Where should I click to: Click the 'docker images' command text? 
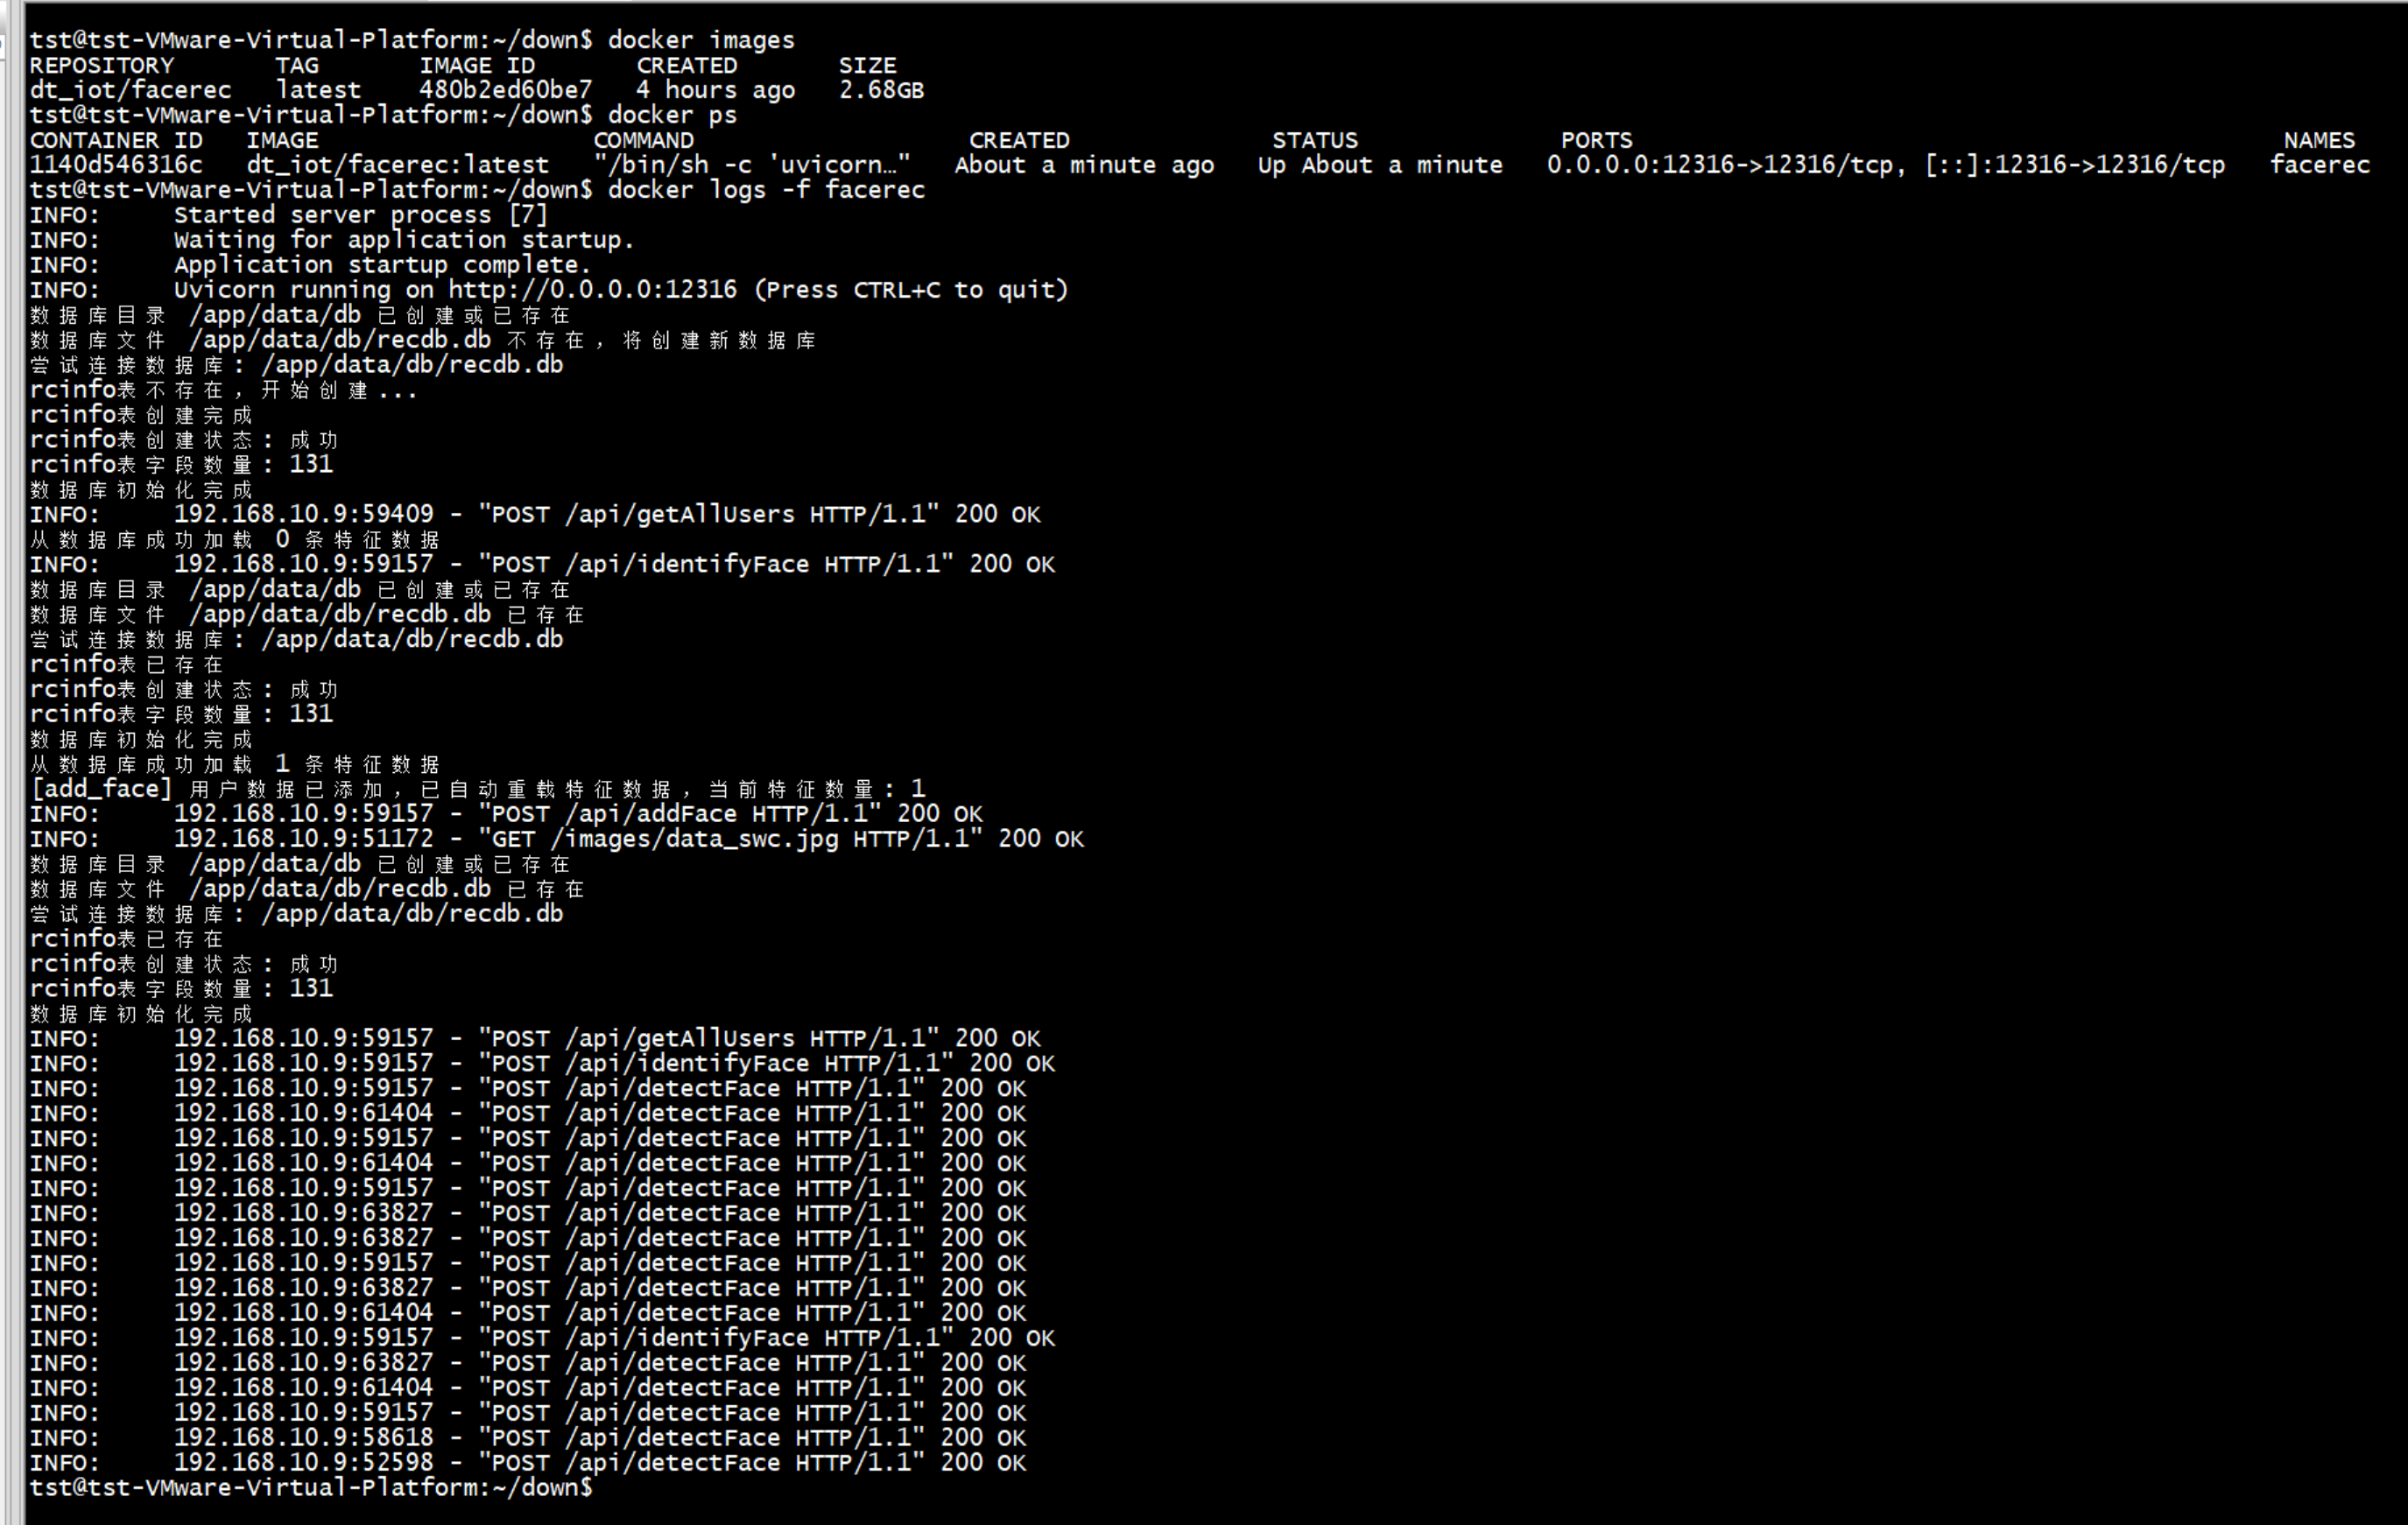(700, 40)
